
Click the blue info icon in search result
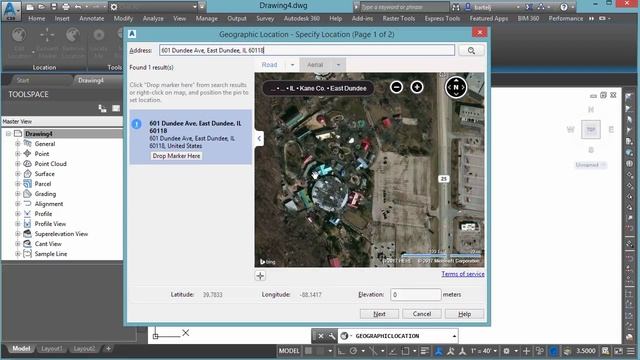coord(137,124)
